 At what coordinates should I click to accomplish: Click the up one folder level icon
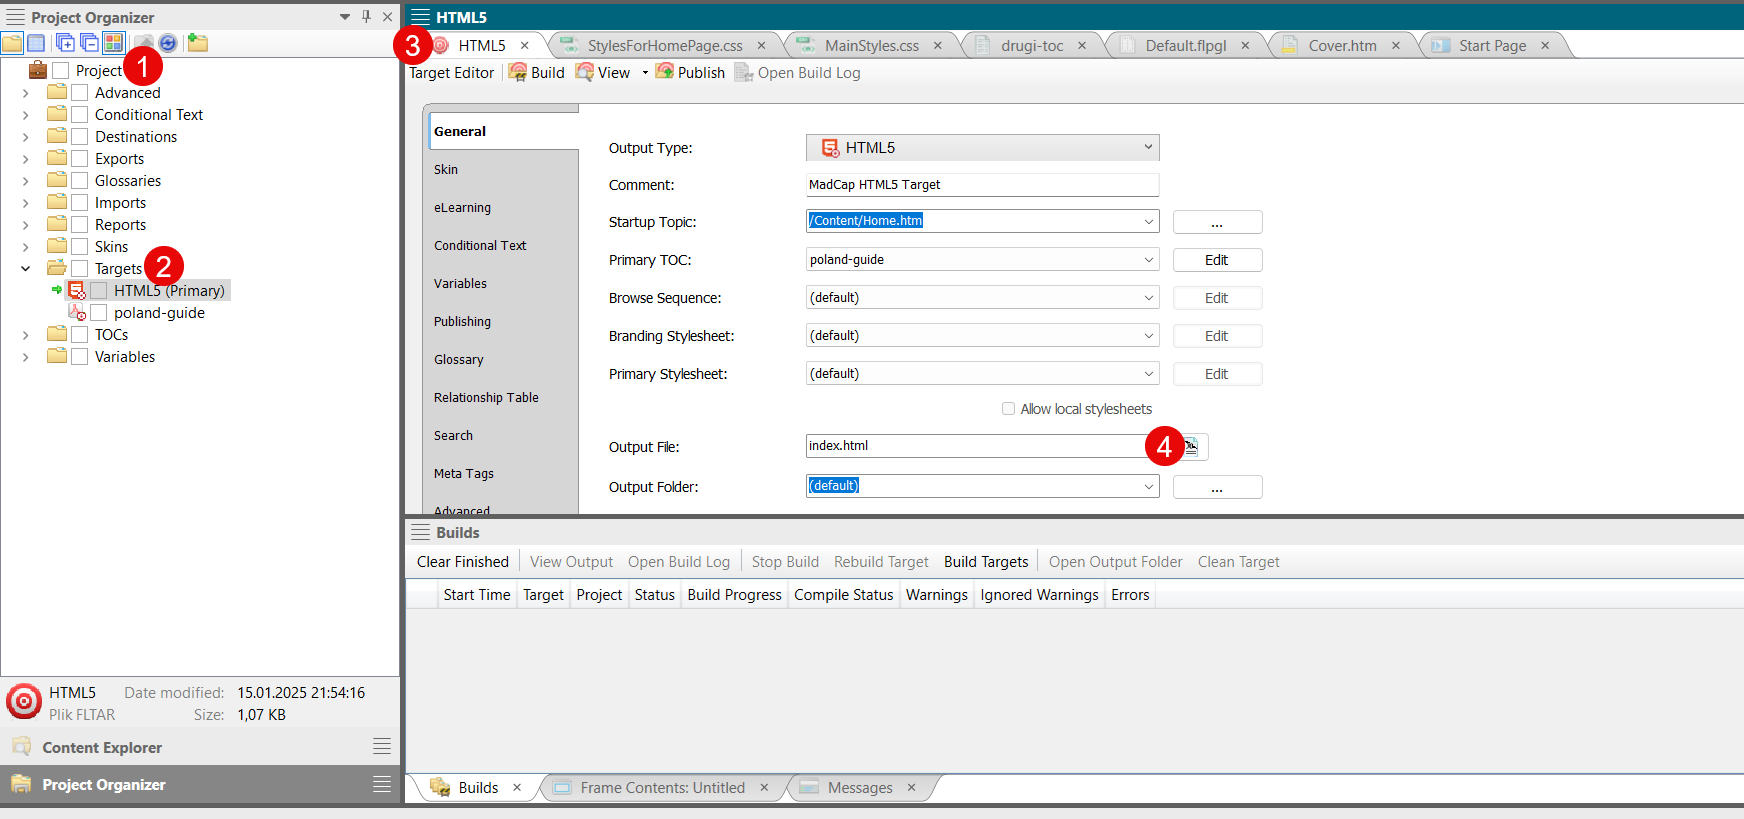click(144, 43)
